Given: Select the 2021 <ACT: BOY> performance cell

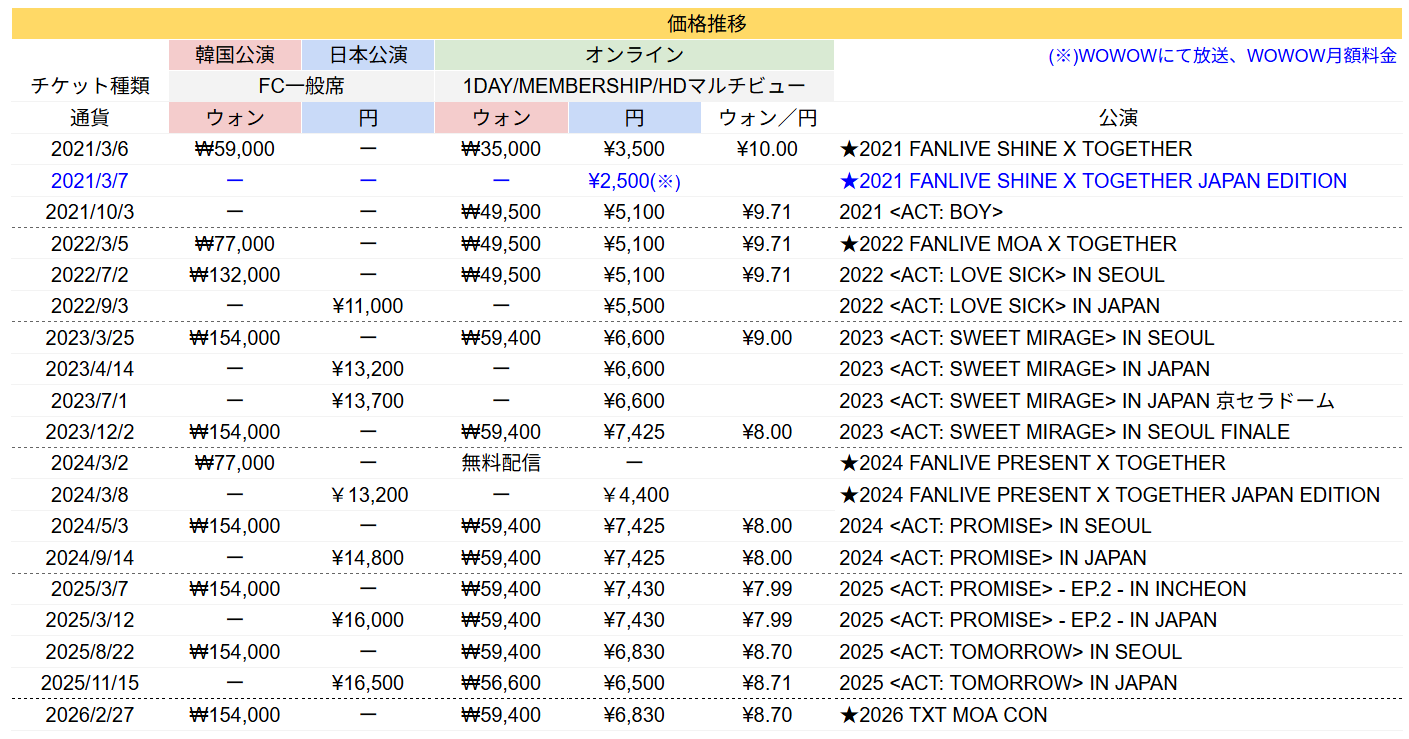Looking at the screenshot, I should tap(921, 212).
